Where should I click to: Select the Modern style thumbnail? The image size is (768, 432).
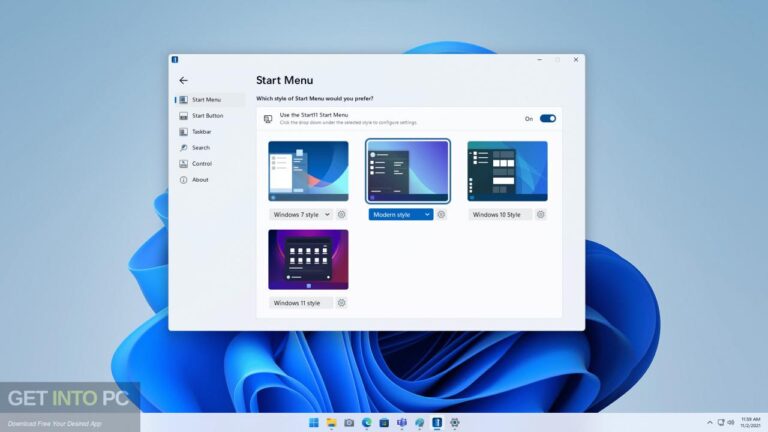click(408, 171)
